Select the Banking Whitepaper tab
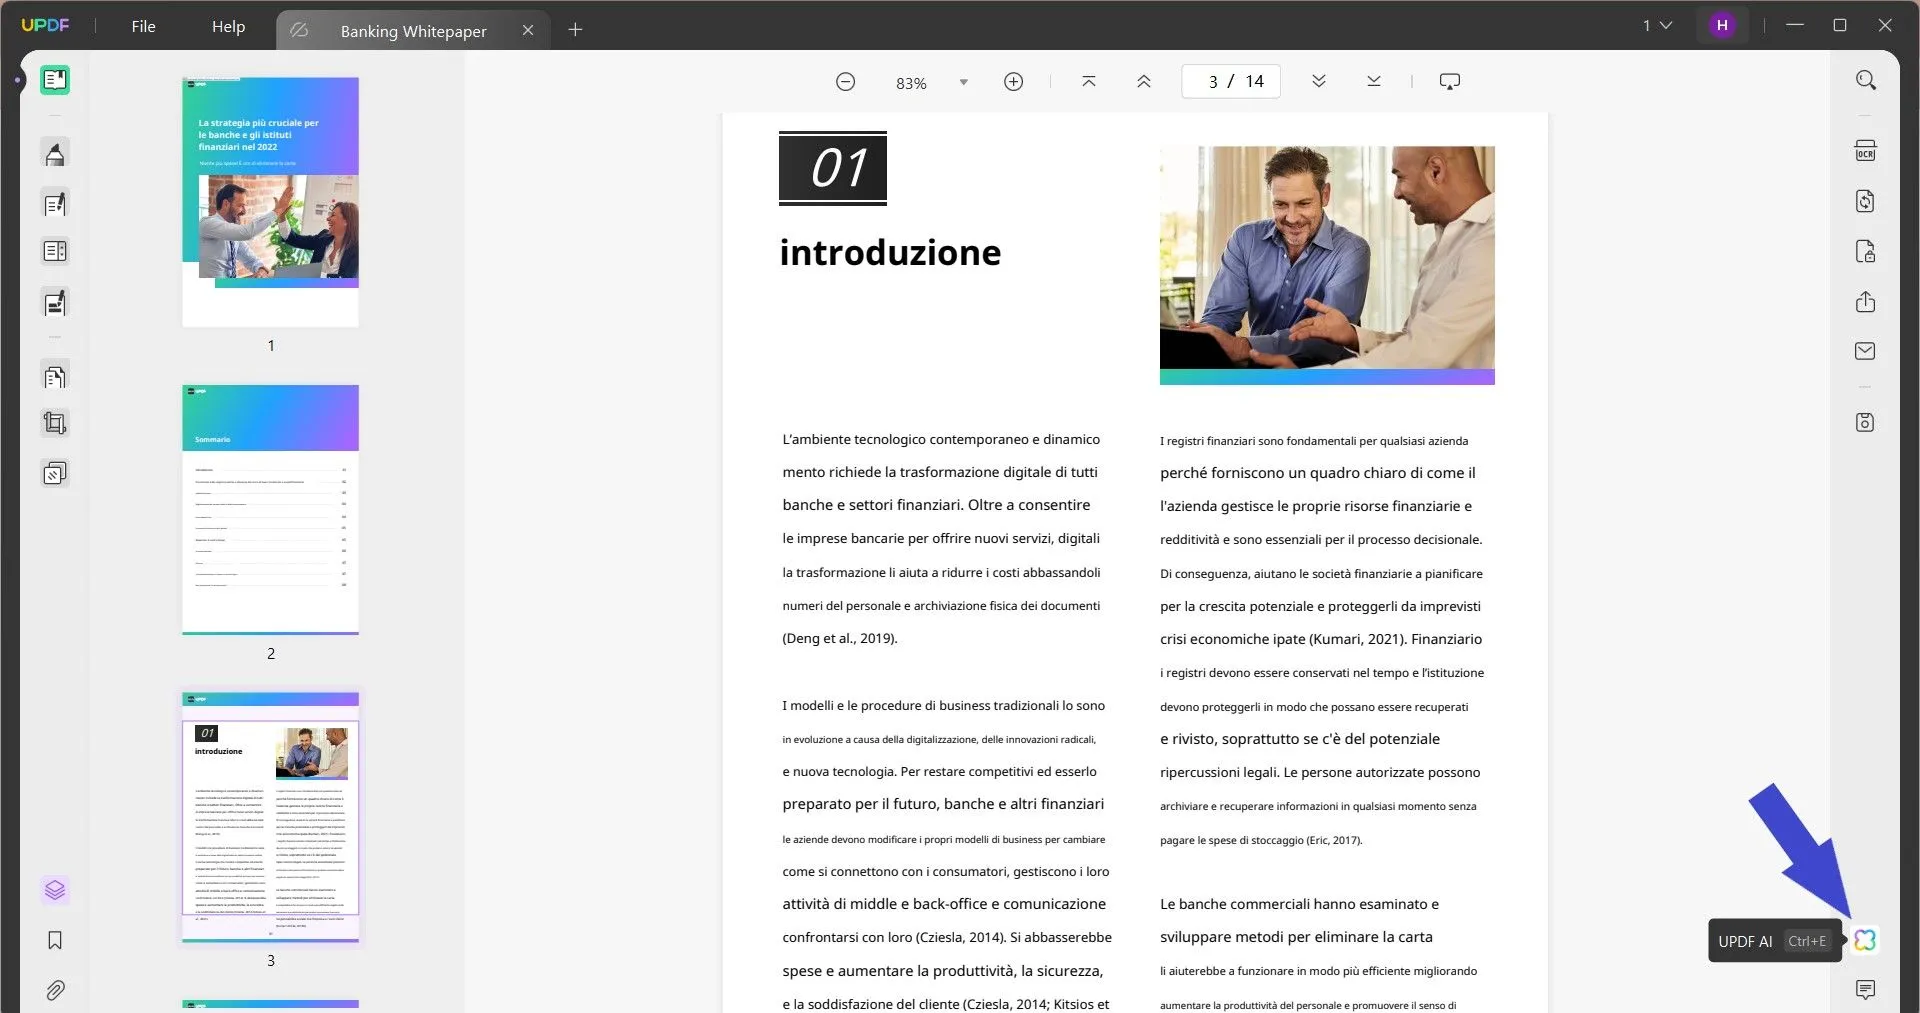1920x1013 pixels. (x=415, y=30)
